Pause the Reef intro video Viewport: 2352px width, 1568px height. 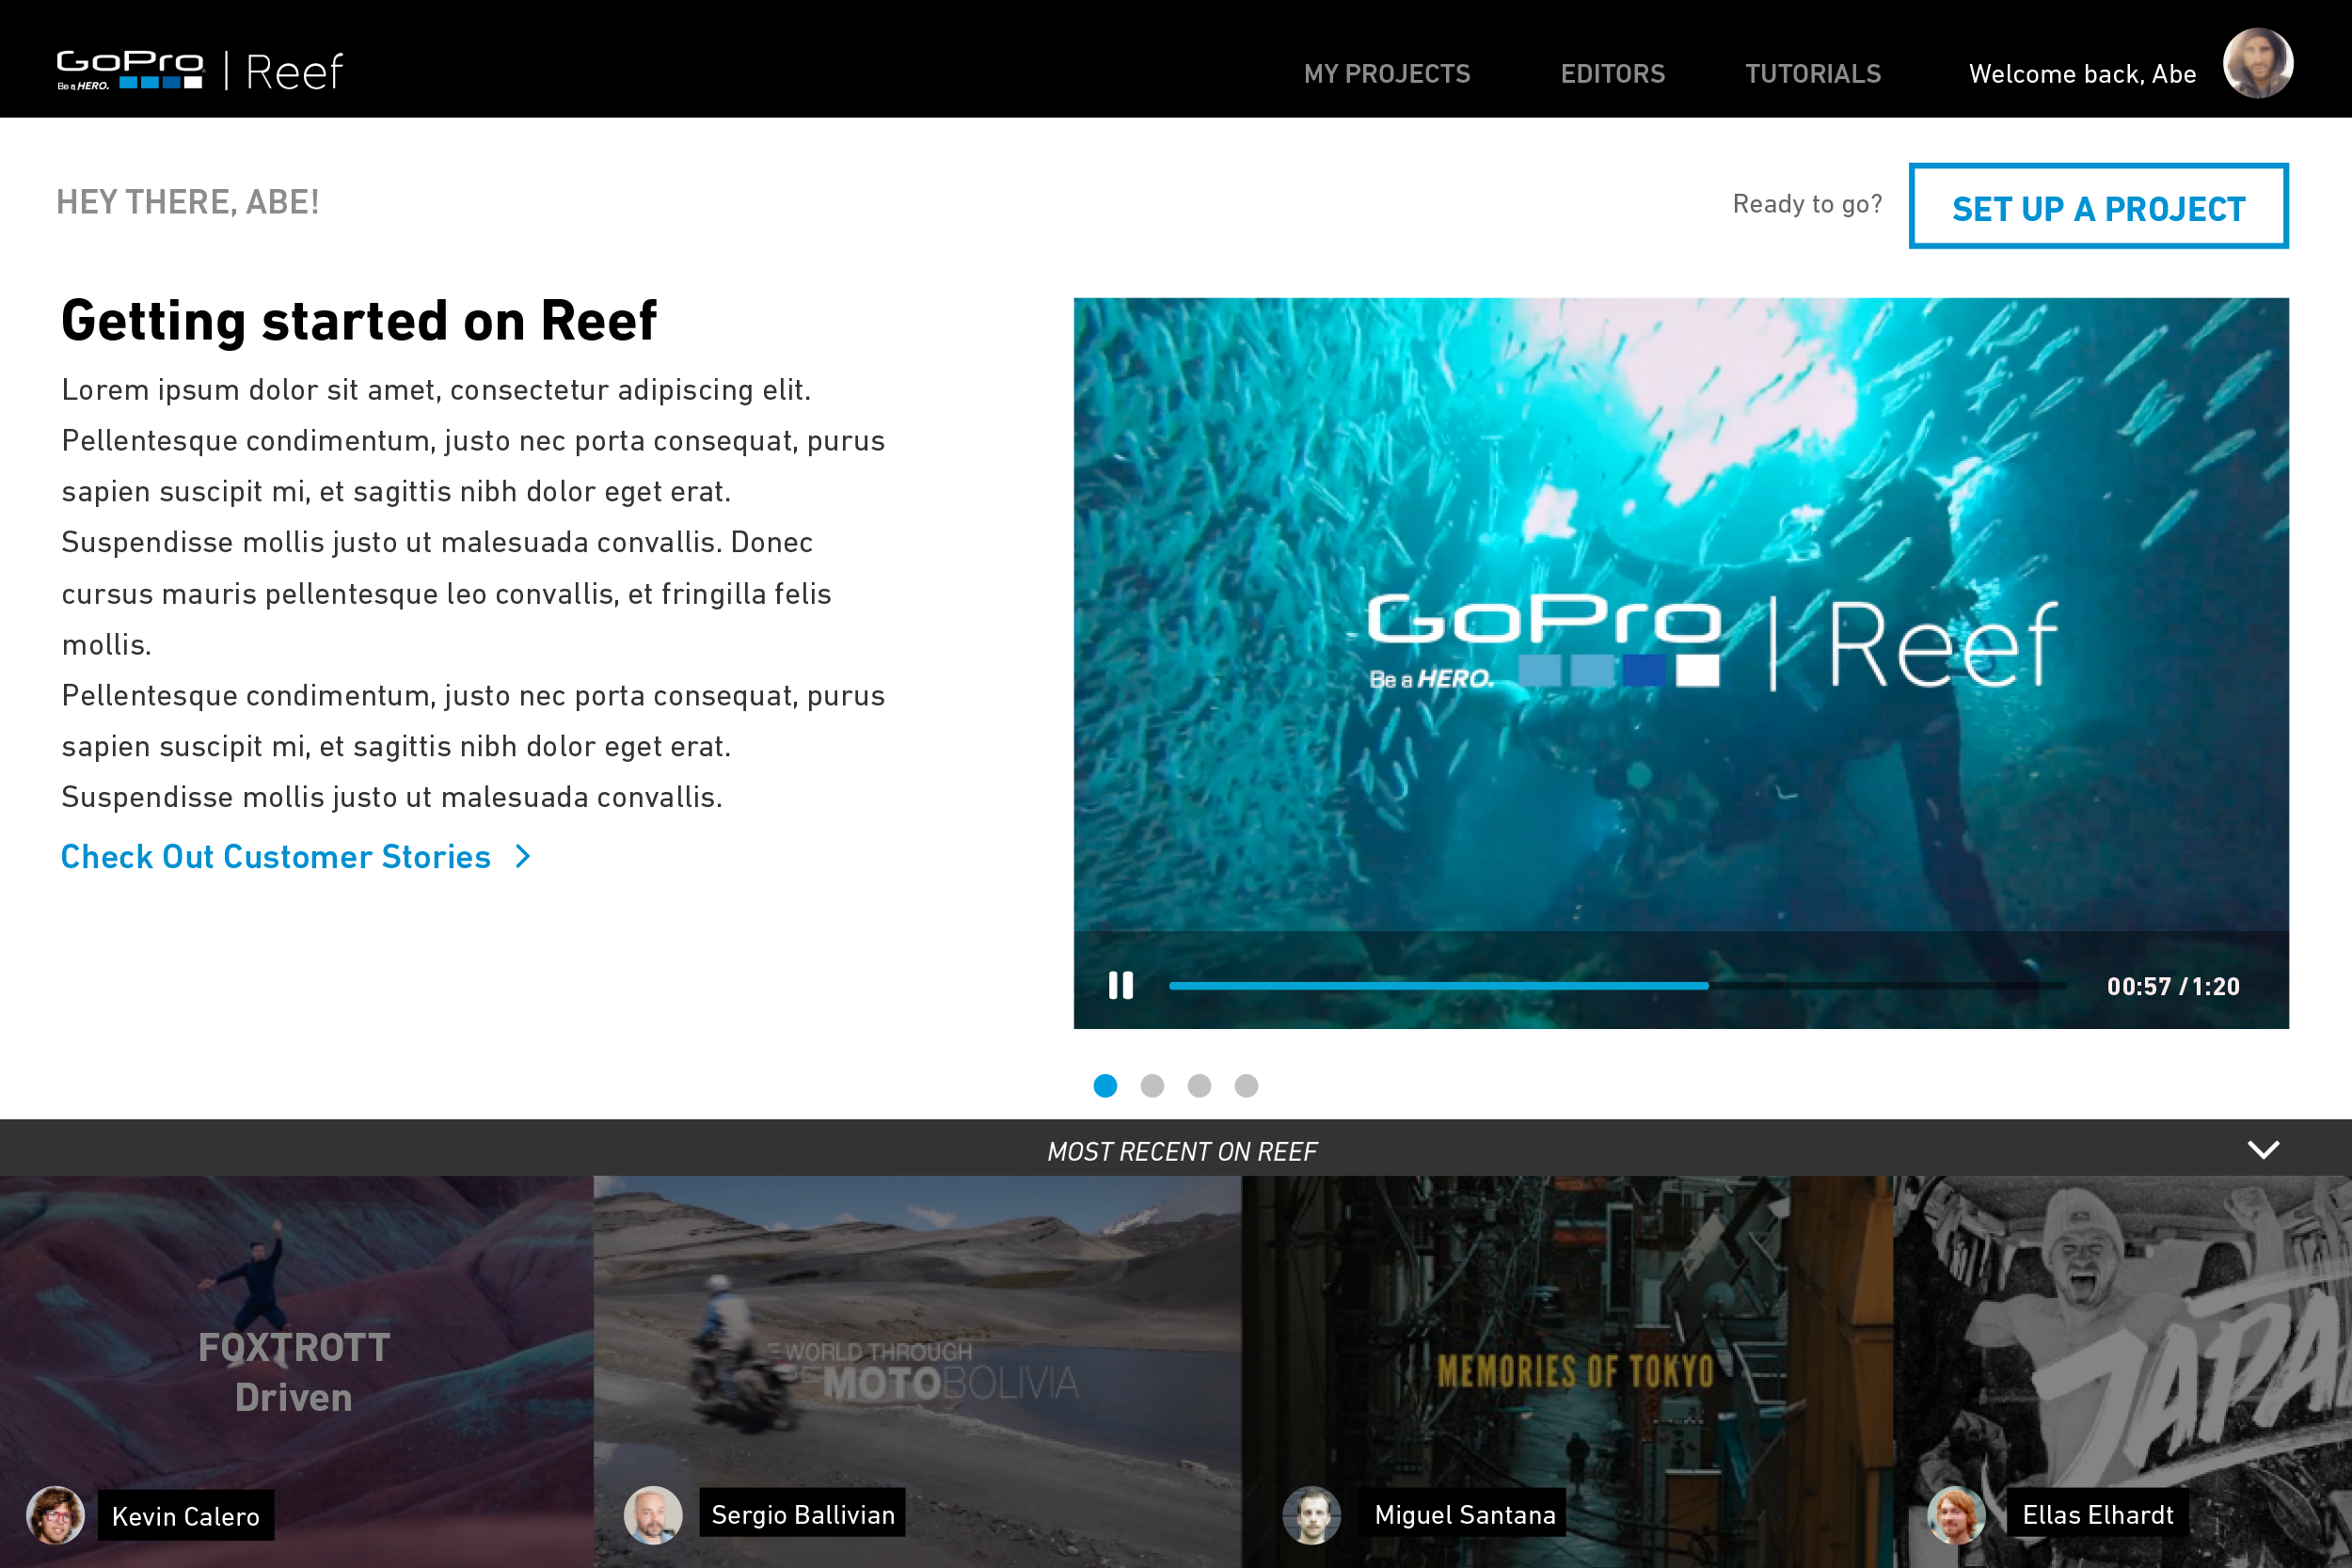(1120, 985)
